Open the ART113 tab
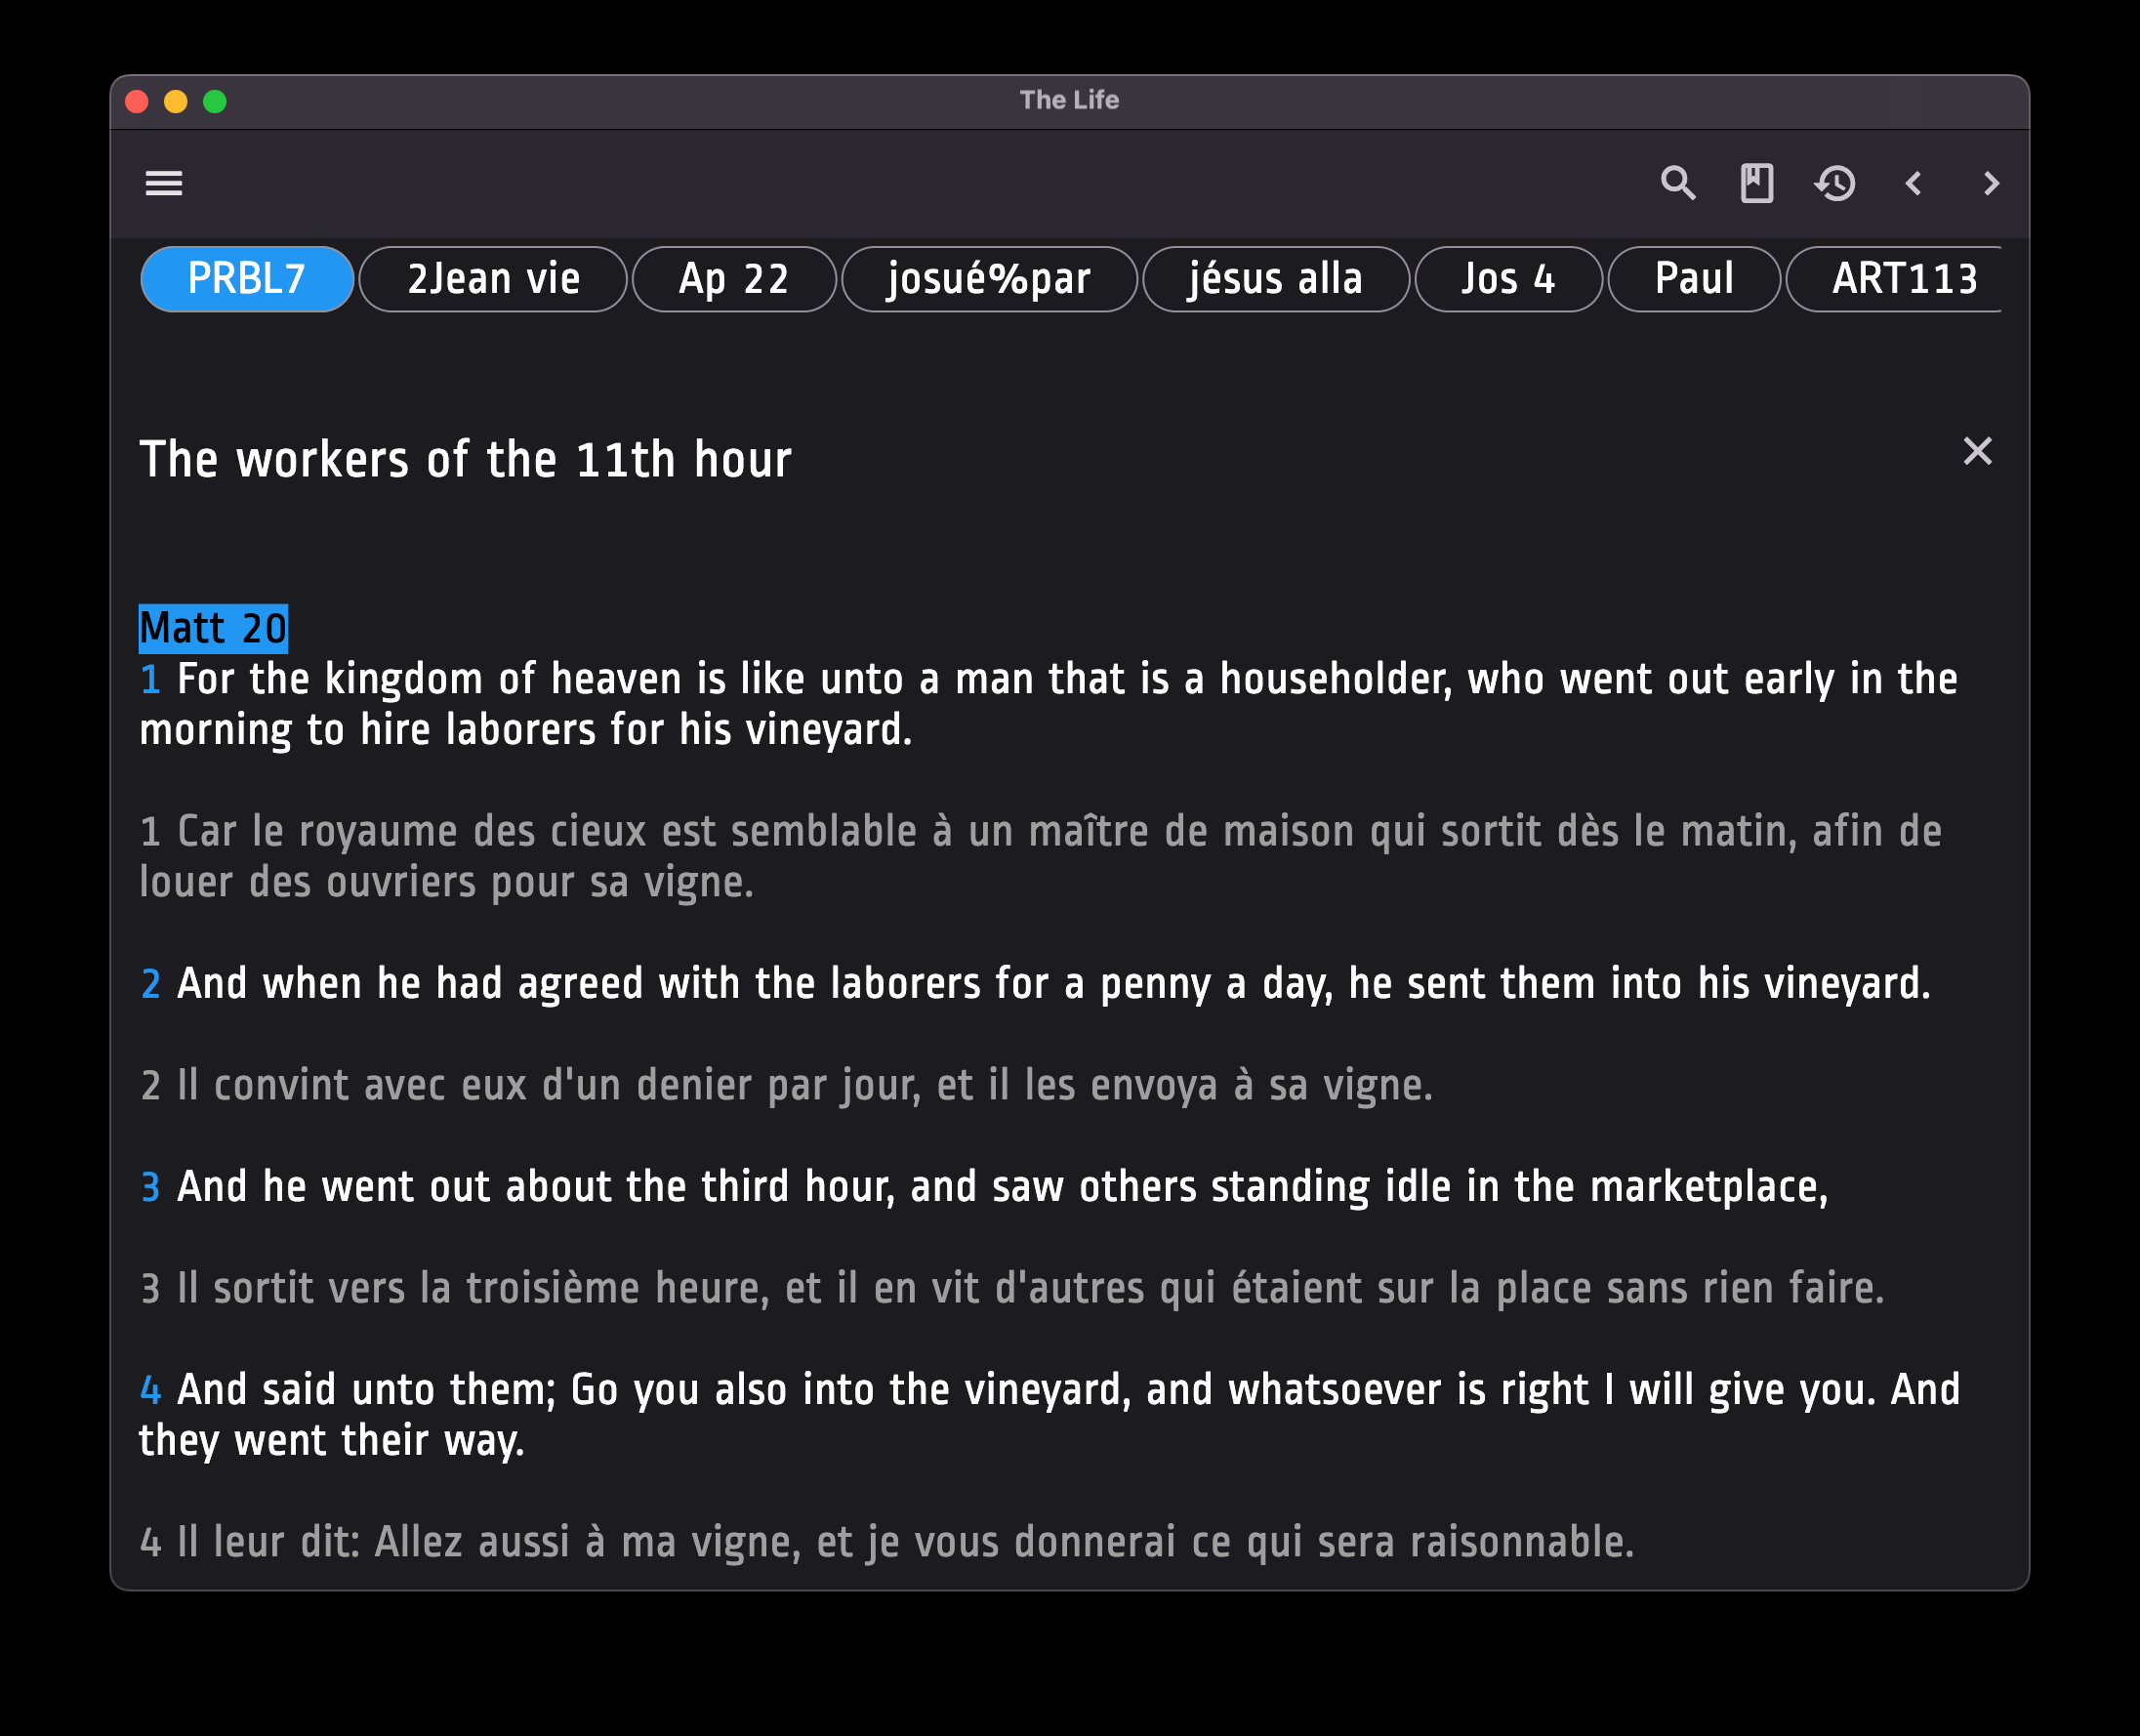The image size is (2140, 1736). (1903, 279)
